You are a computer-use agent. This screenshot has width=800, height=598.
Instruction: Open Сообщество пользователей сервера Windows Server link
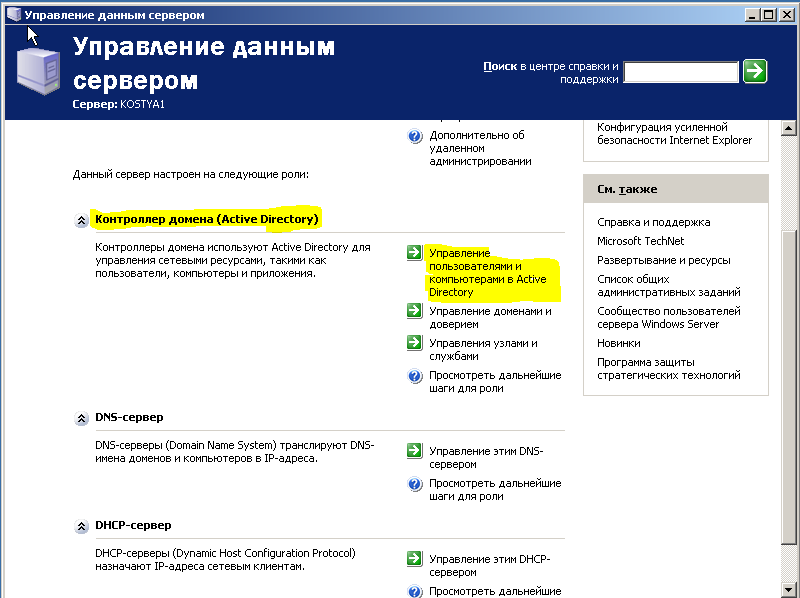[x=668, y=317]
